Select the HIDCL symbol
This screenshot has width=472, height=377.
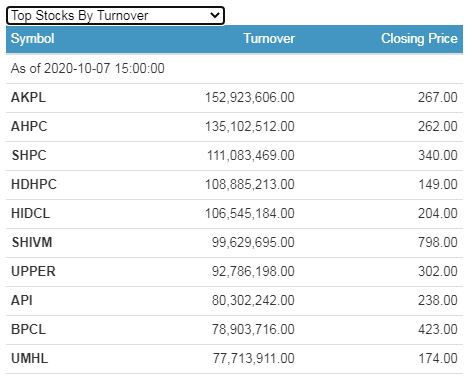click(x=31, y=214)
